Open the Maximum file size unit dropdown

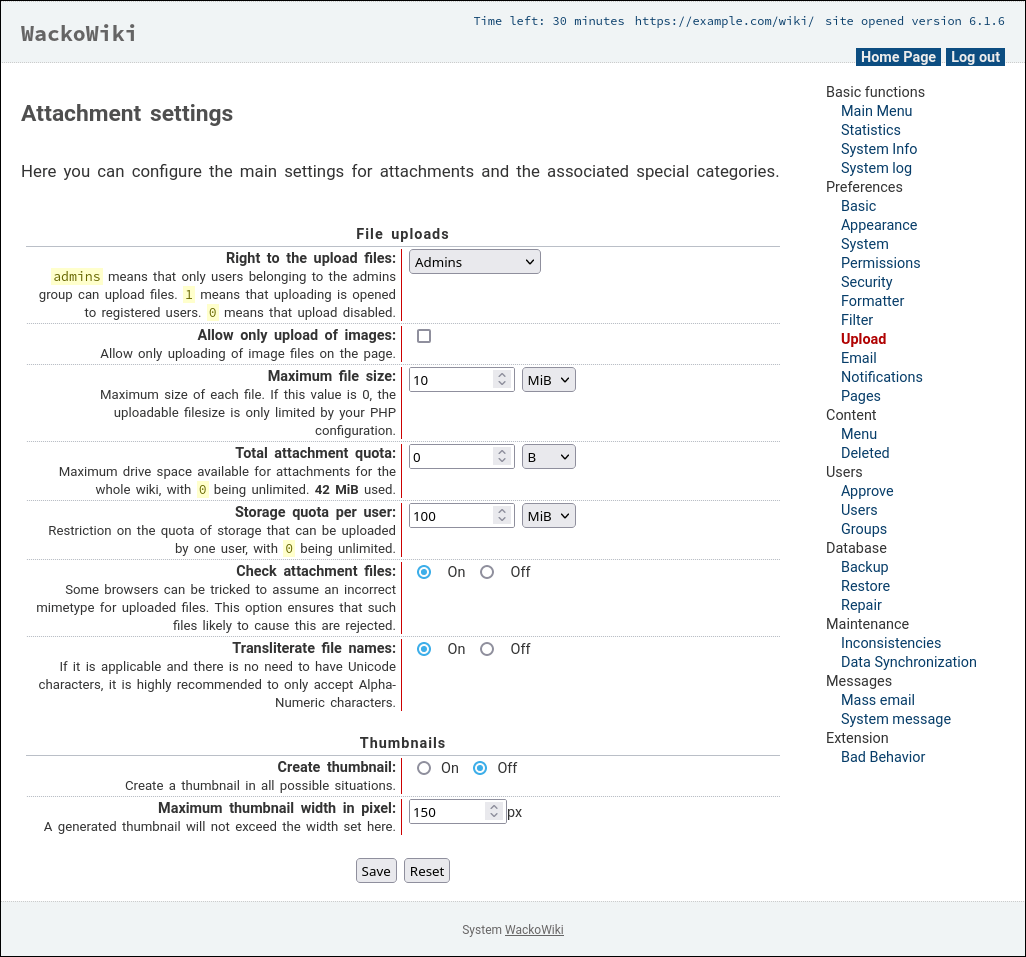pos(548,380)
